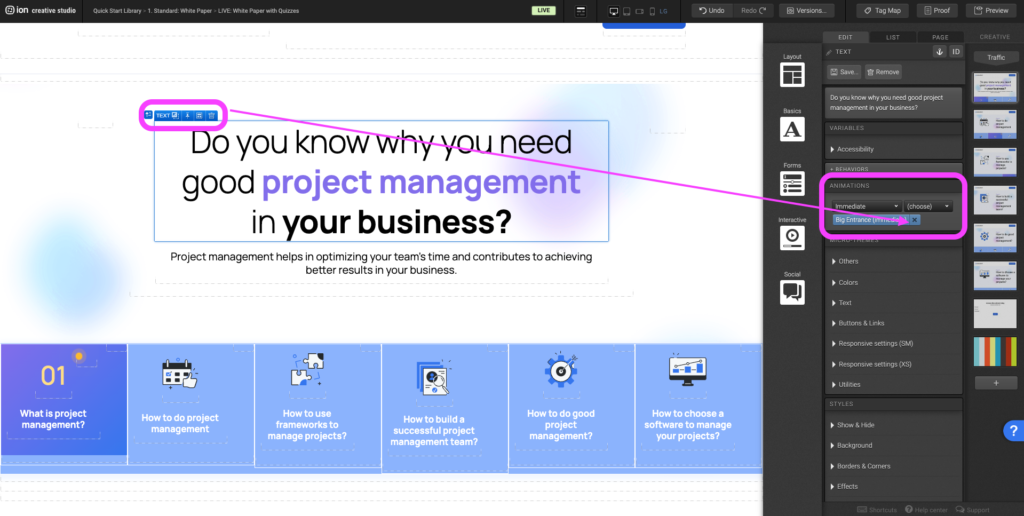
Task: Click the anchor icon in TEXT header
Action: click(x=939, y=51)
